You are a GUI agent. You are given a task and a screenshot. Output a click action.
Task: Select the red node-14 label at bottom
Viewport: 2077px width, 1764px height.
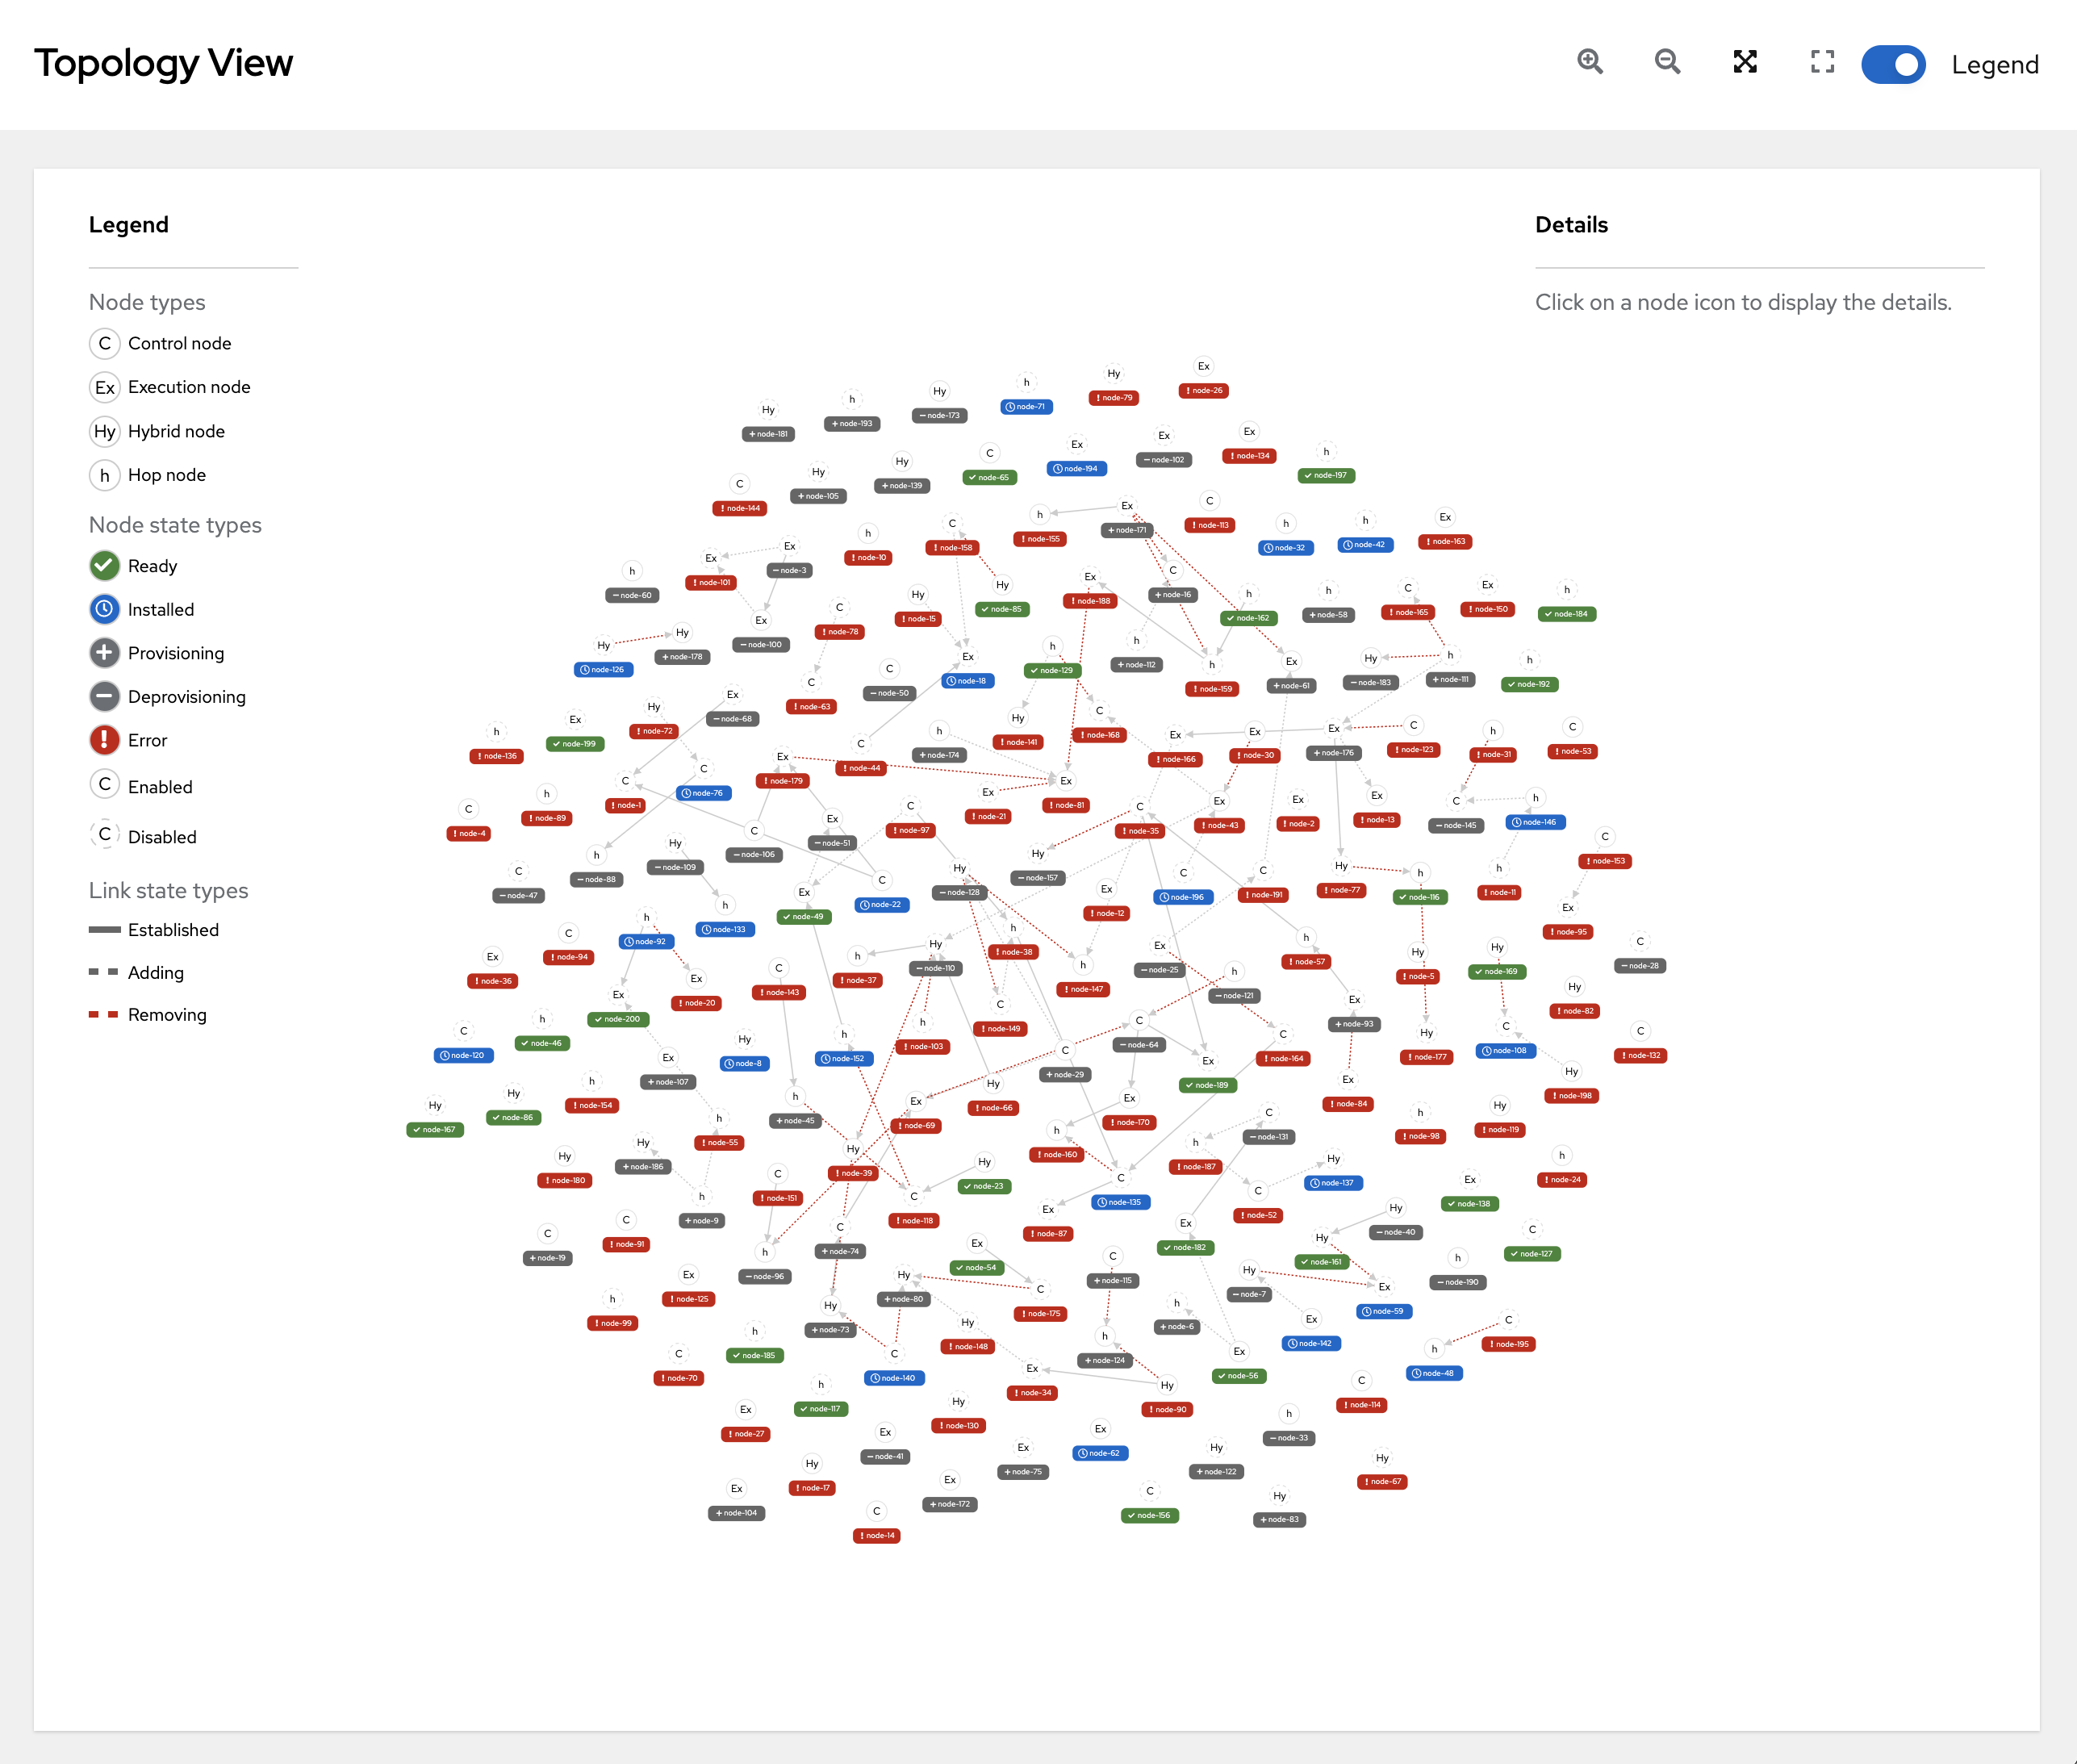[877, 1536]
